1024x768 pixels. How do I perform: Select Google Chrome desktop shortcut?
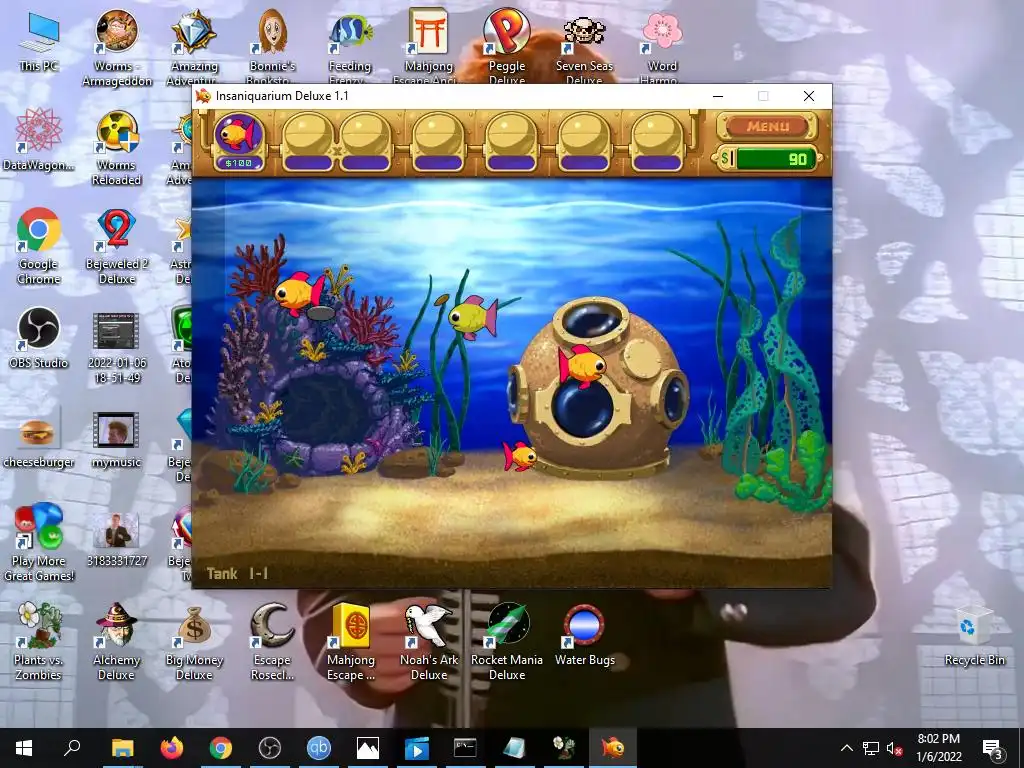click(39, 246)
